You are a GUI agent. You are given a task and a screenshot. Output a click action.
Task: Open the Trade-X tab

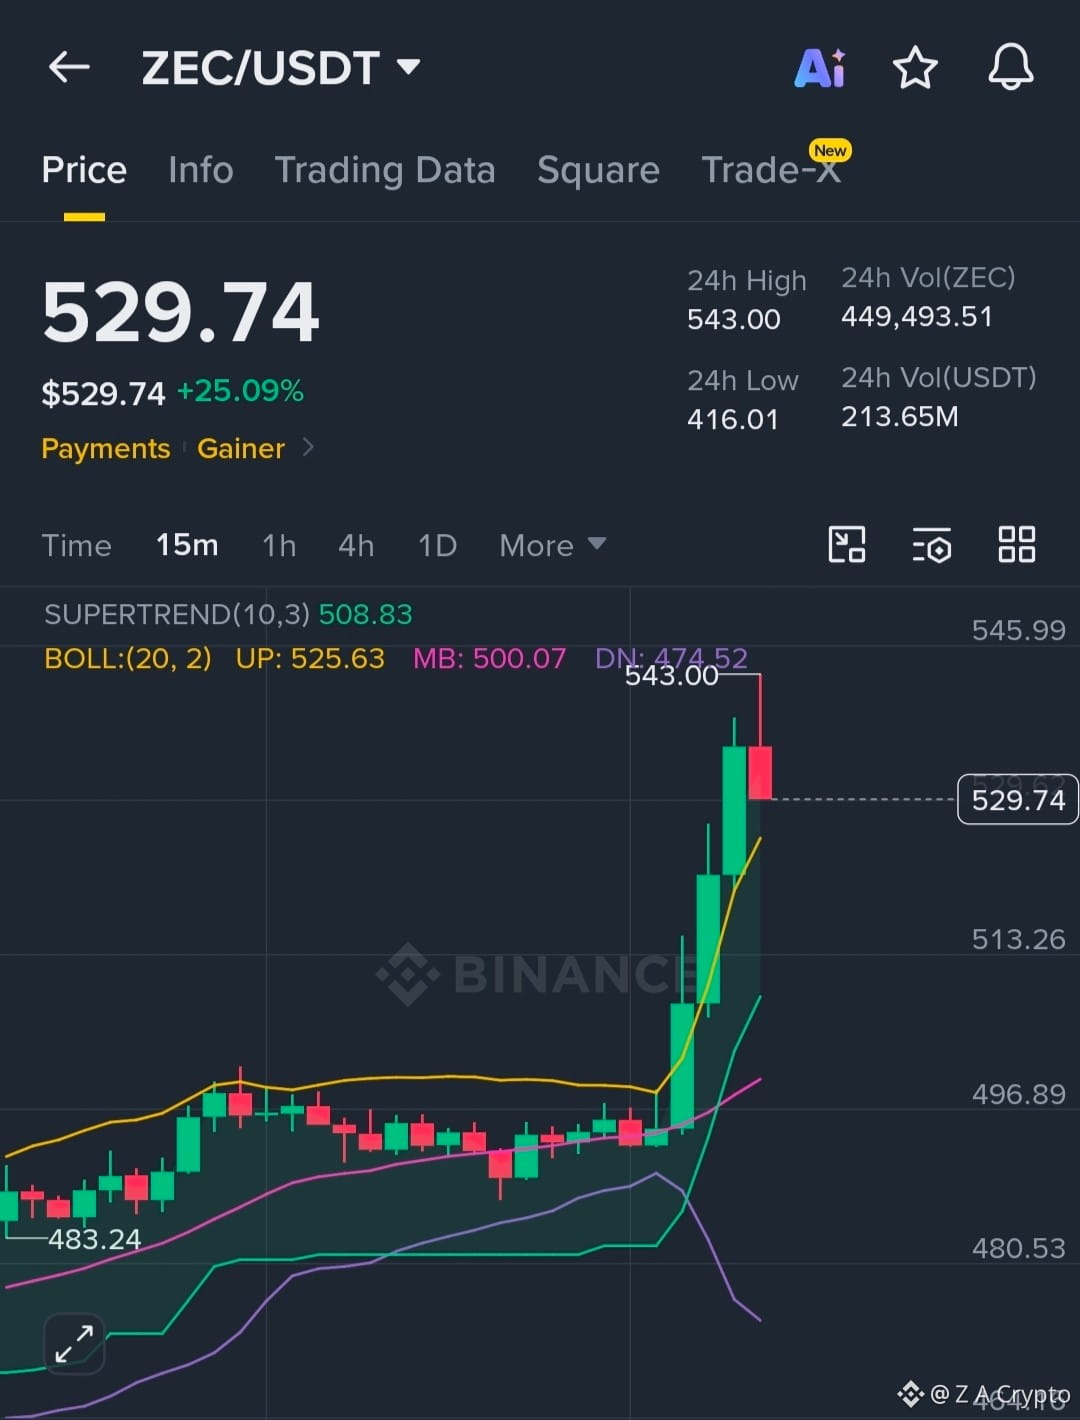click(x=771, y=170)
